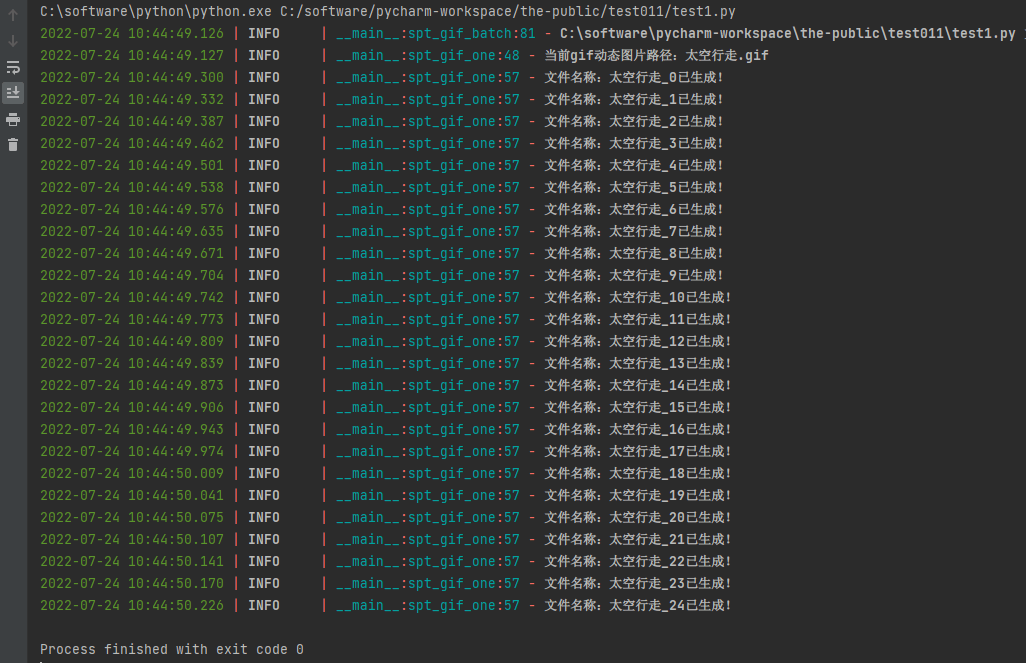
Task: Select log message '太空行走_8已生成!'
Action: tap(666, 253)
